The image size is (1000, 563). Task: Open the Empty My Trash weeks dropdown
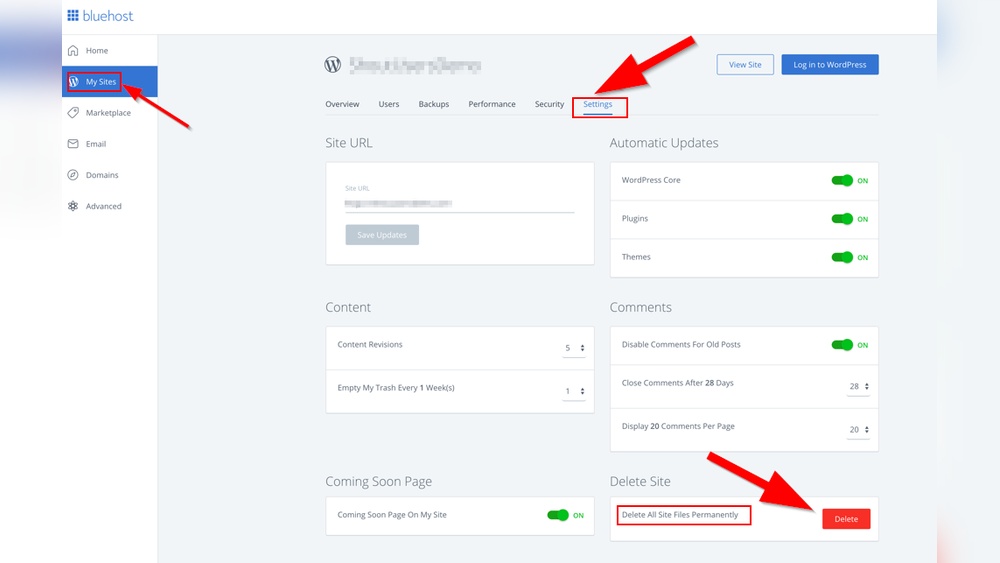coord(574,391)
